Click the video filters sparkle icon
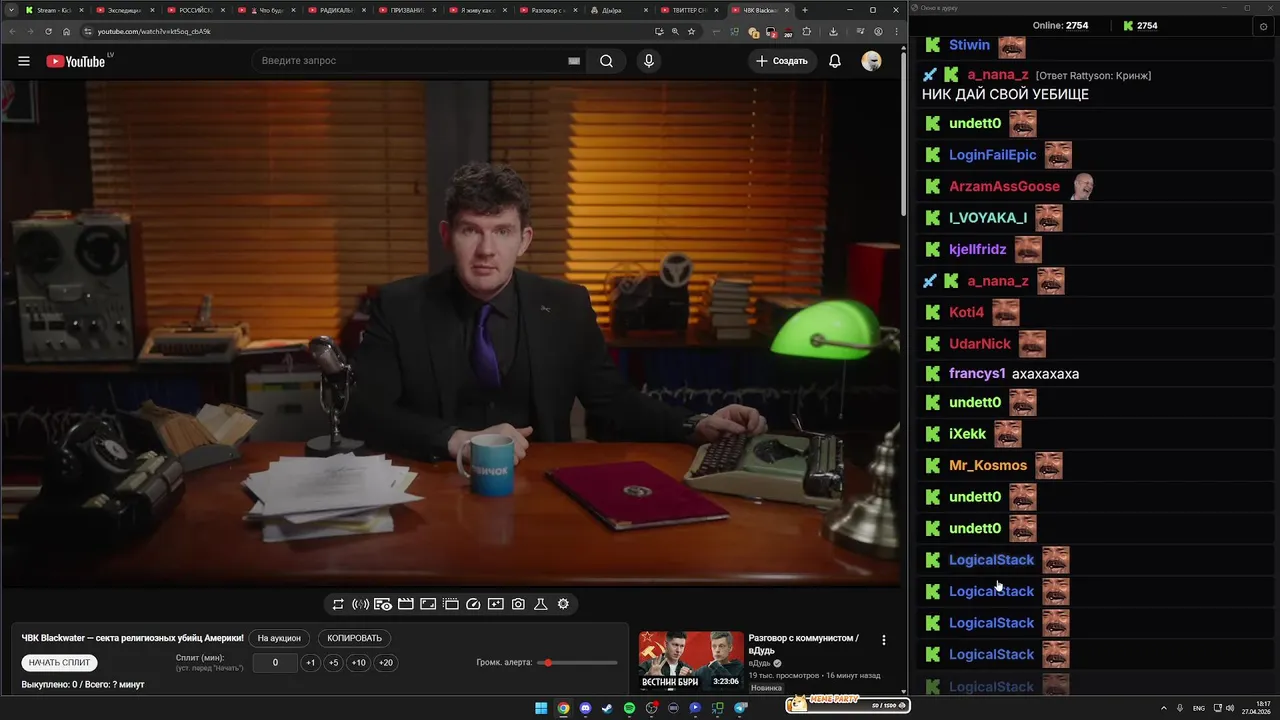 [496, 604]
